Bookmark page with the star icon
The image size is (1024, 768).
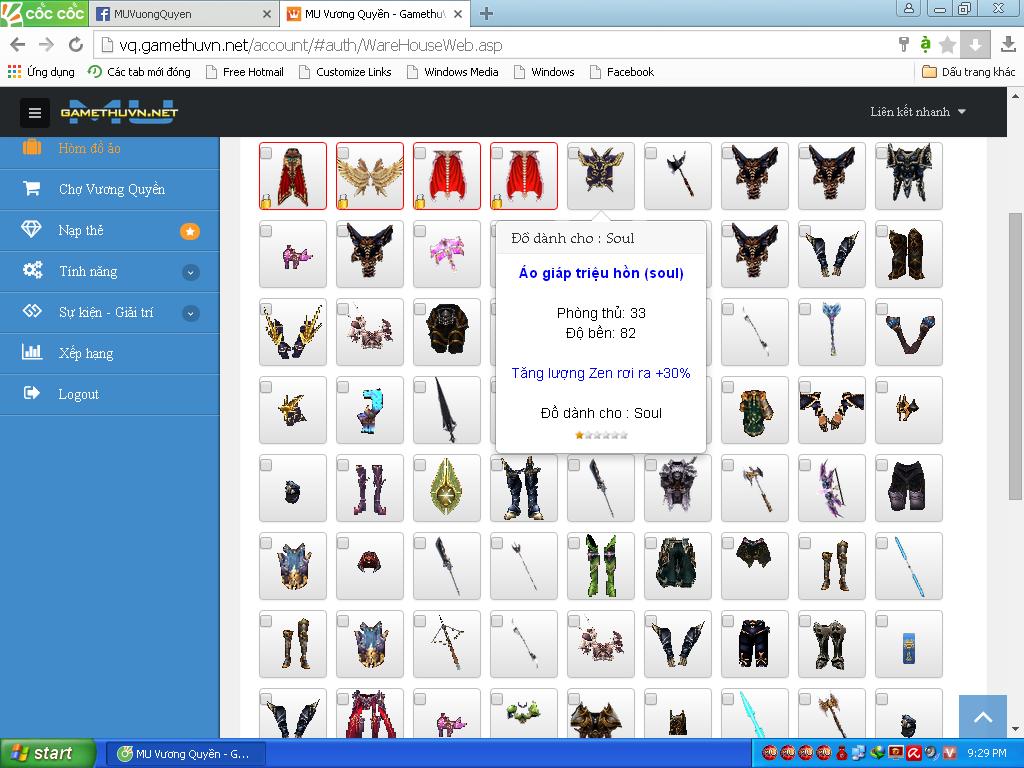(x=947, y=45)
